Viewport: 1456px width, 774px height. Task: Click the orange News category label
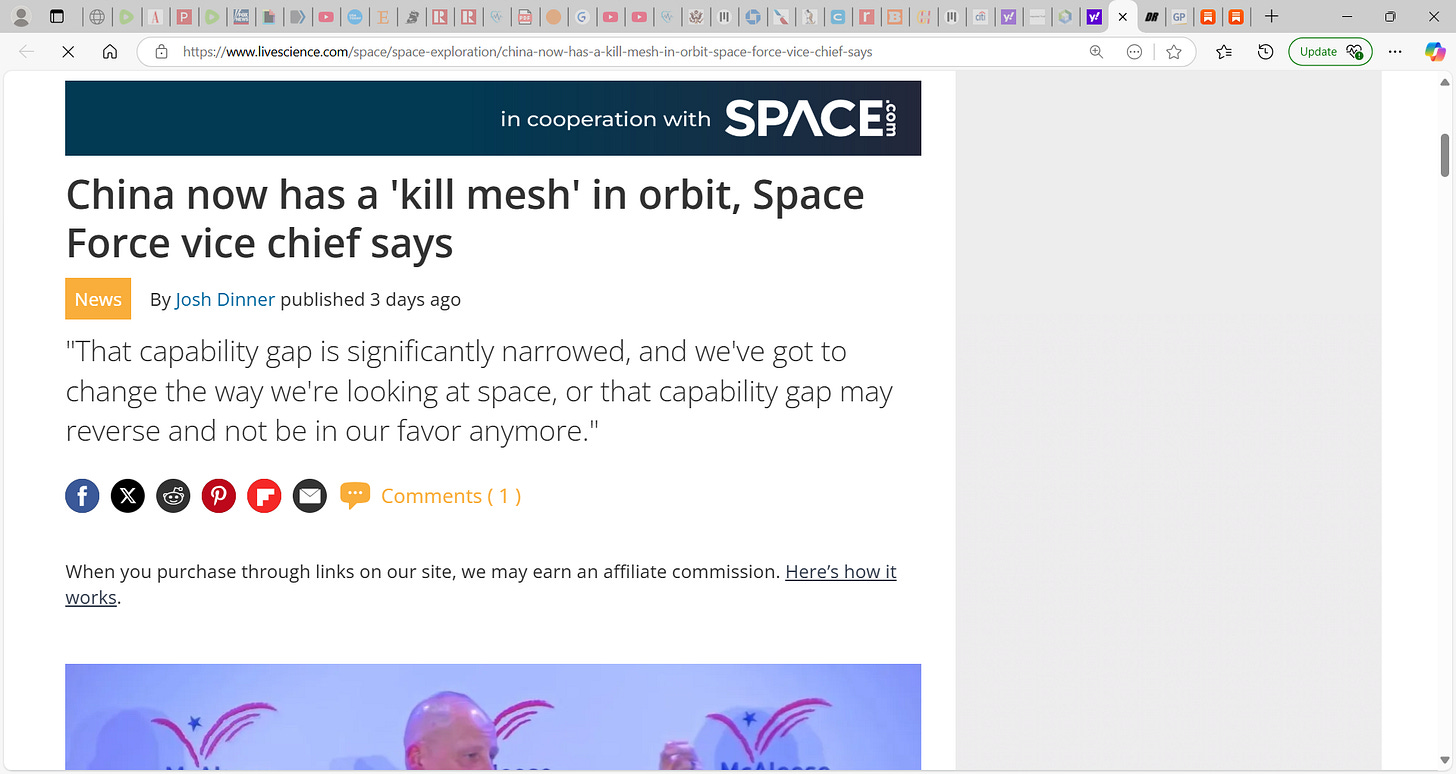tap(98, 299)
